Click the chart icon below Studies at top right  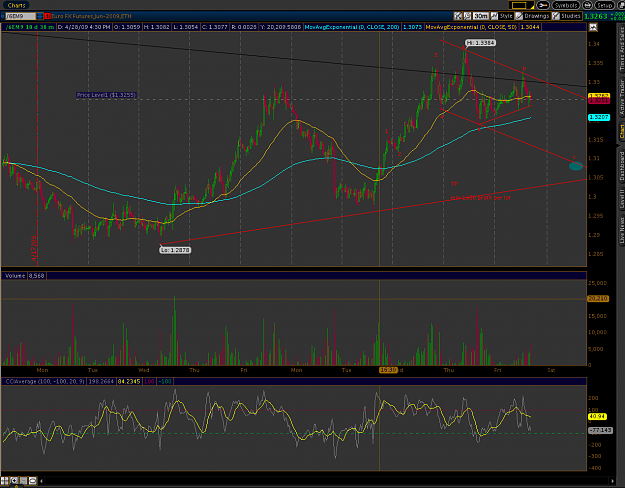click(594, 28)
